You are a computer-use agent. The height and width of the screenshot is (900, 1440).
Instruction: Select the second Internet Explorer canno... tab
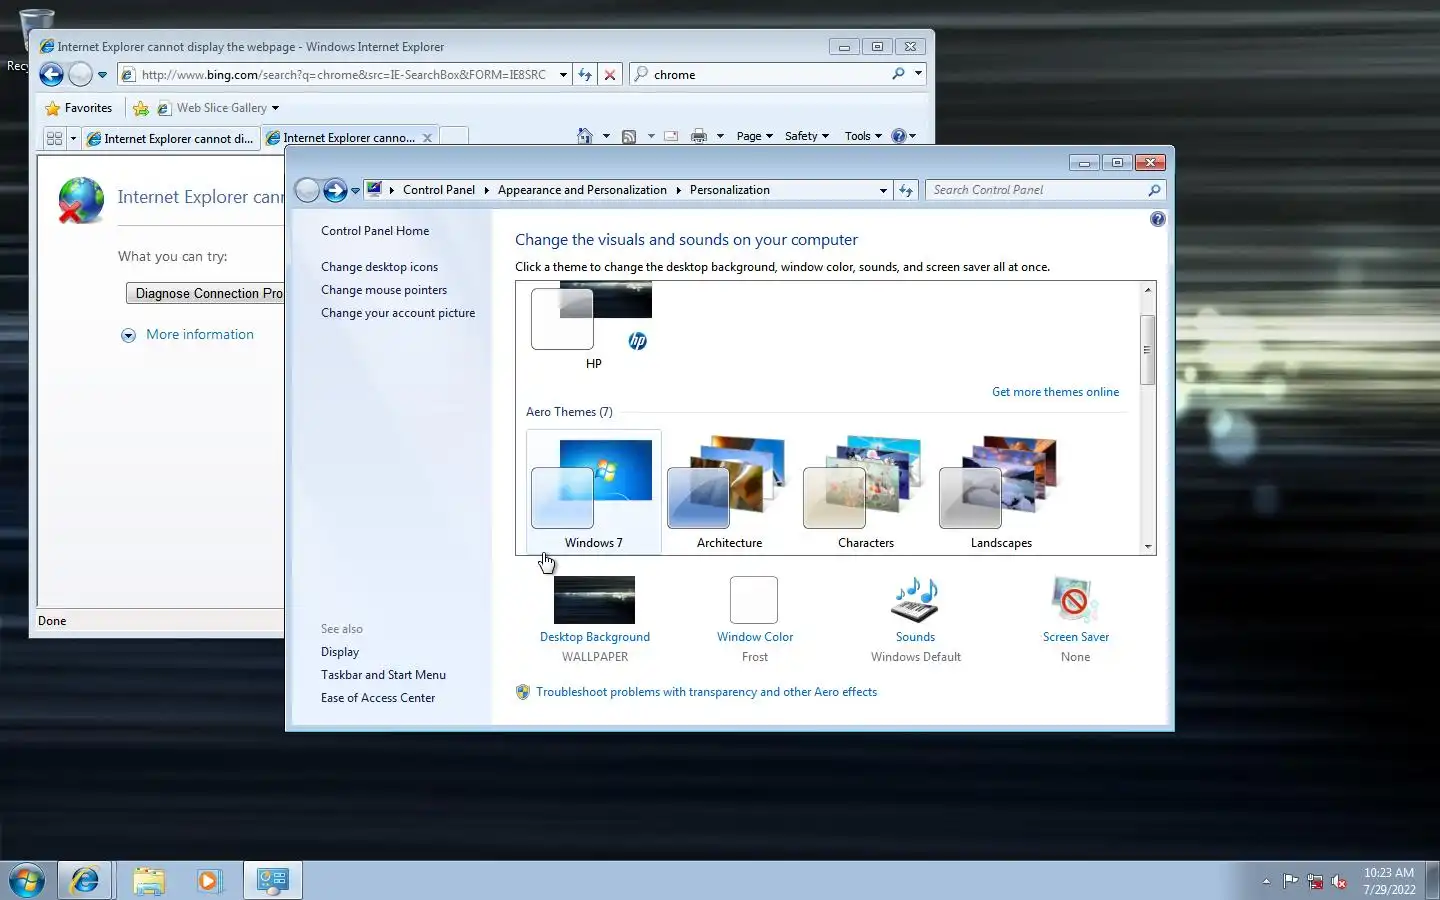coord(348,138)
